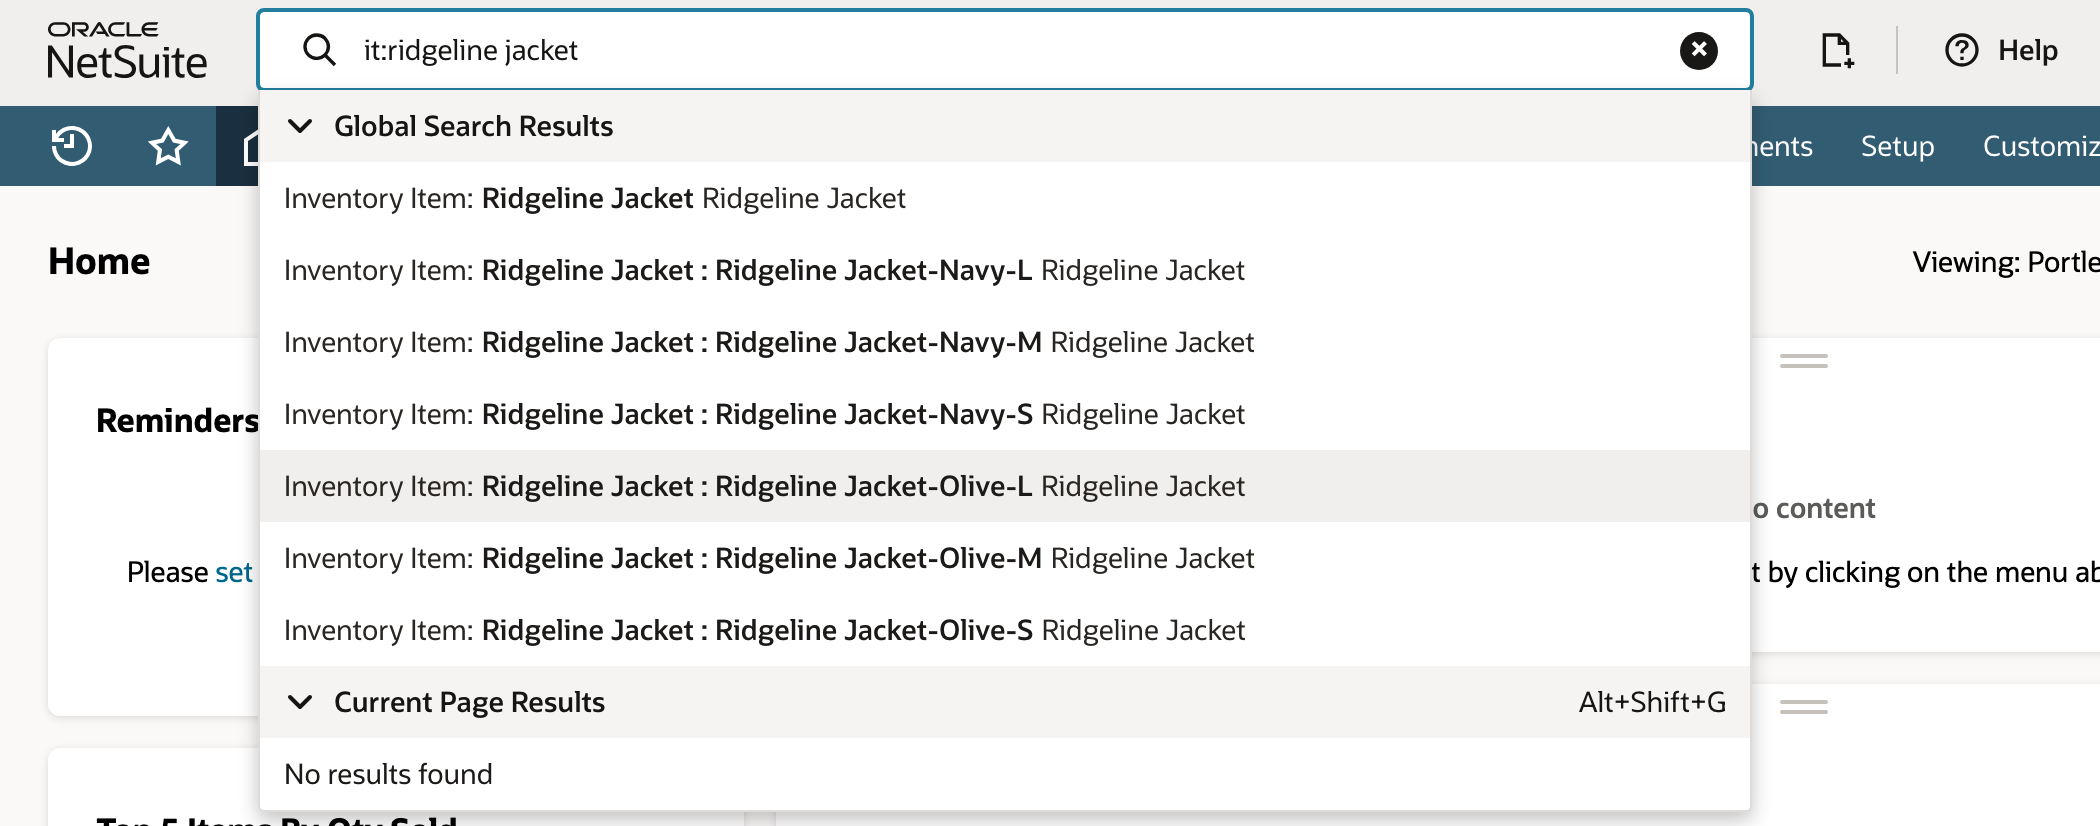Image resolution: width=2100 pixels, height=826 pixels.
Task: Select the Ridgeline Jacket-Olive-S result
Action: pyautogui.click(x=1005, y=630)
